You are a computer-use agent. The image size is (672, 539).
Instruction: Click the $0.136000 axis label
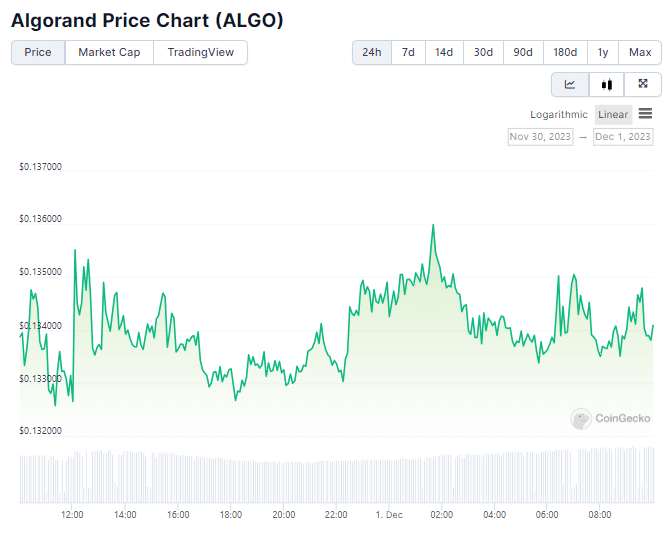40,219
